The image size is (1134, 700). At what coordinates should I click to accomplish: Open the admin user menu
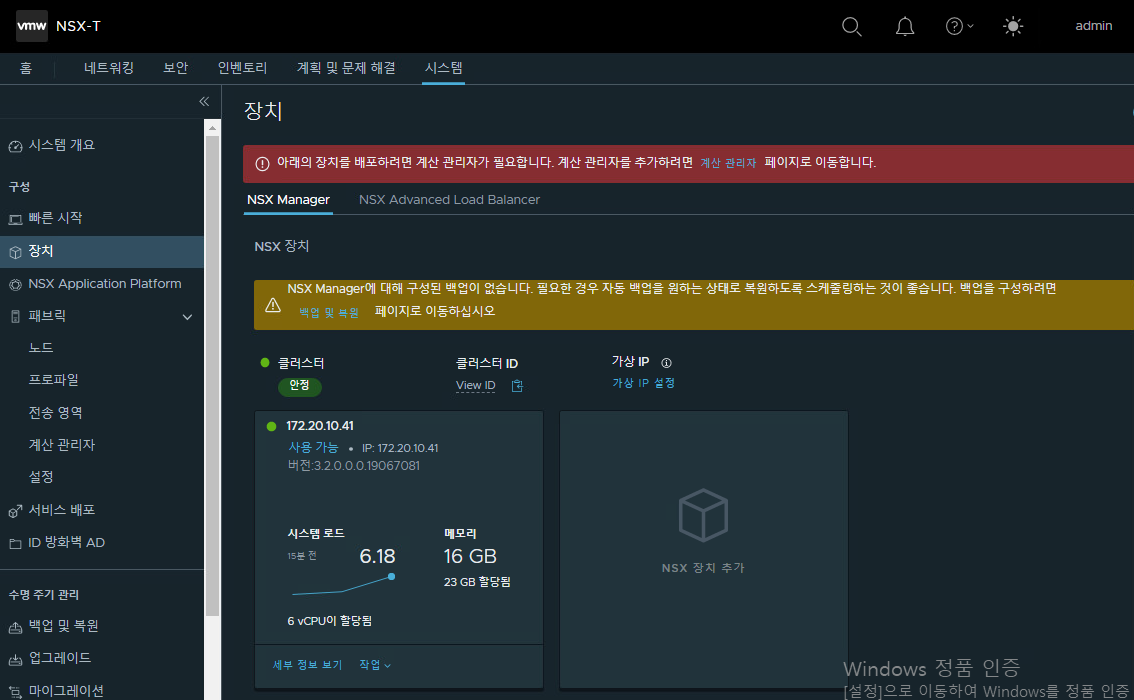point(1093,26)
